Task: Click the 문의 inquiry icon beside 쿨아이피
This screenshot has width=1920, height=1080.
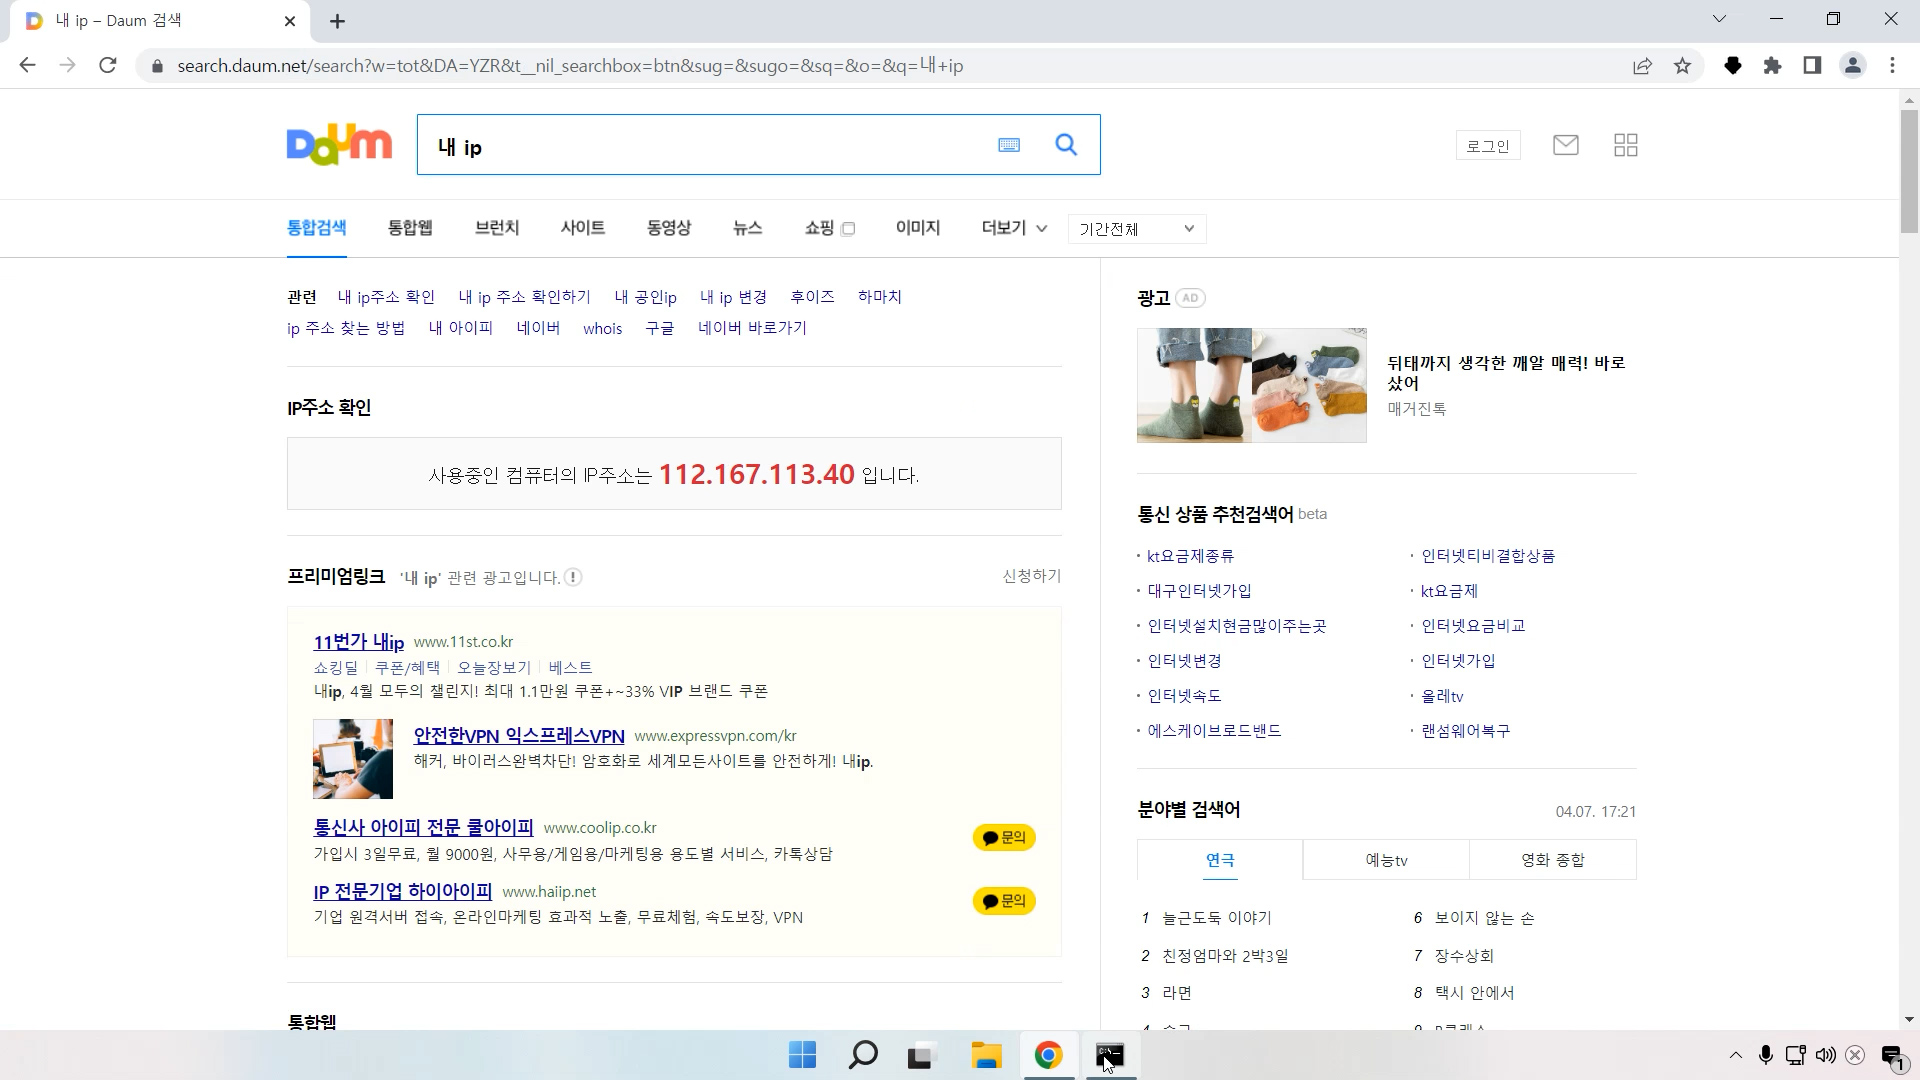Action: click(x=1003, y=838)
